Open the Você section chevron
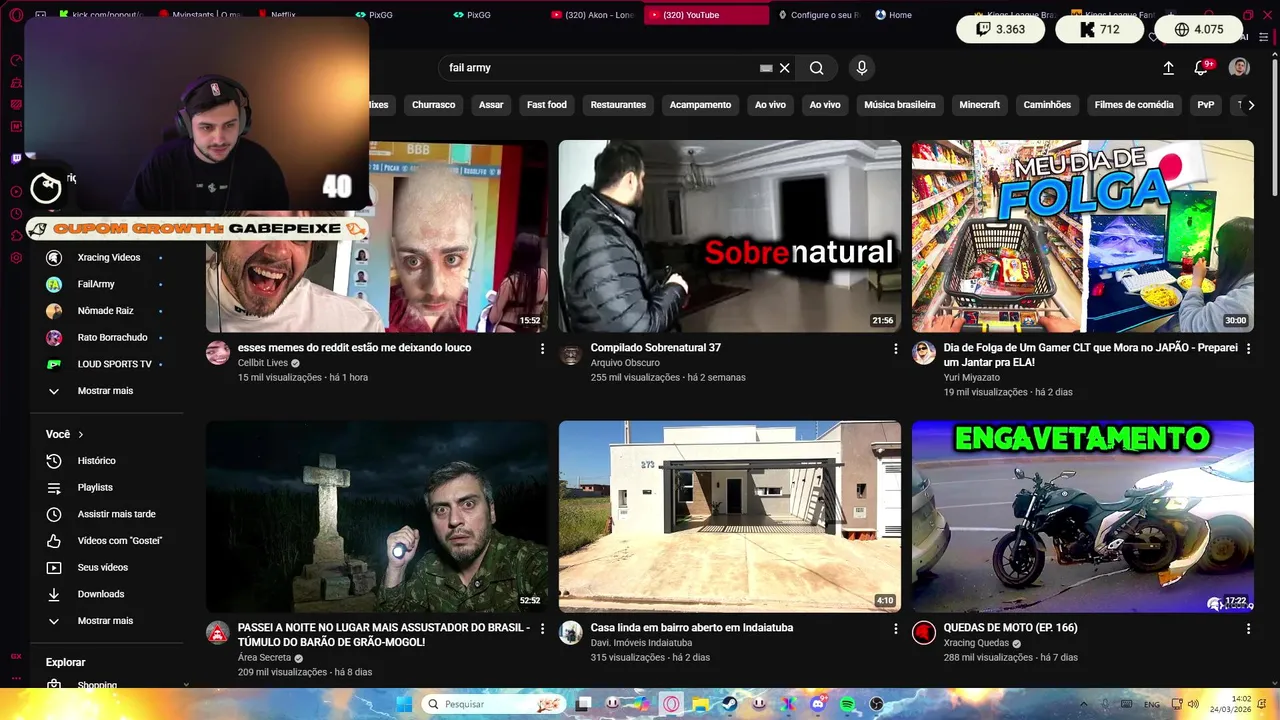The width and height of the screenshot is (1280, 720). (x=81, y=435)
